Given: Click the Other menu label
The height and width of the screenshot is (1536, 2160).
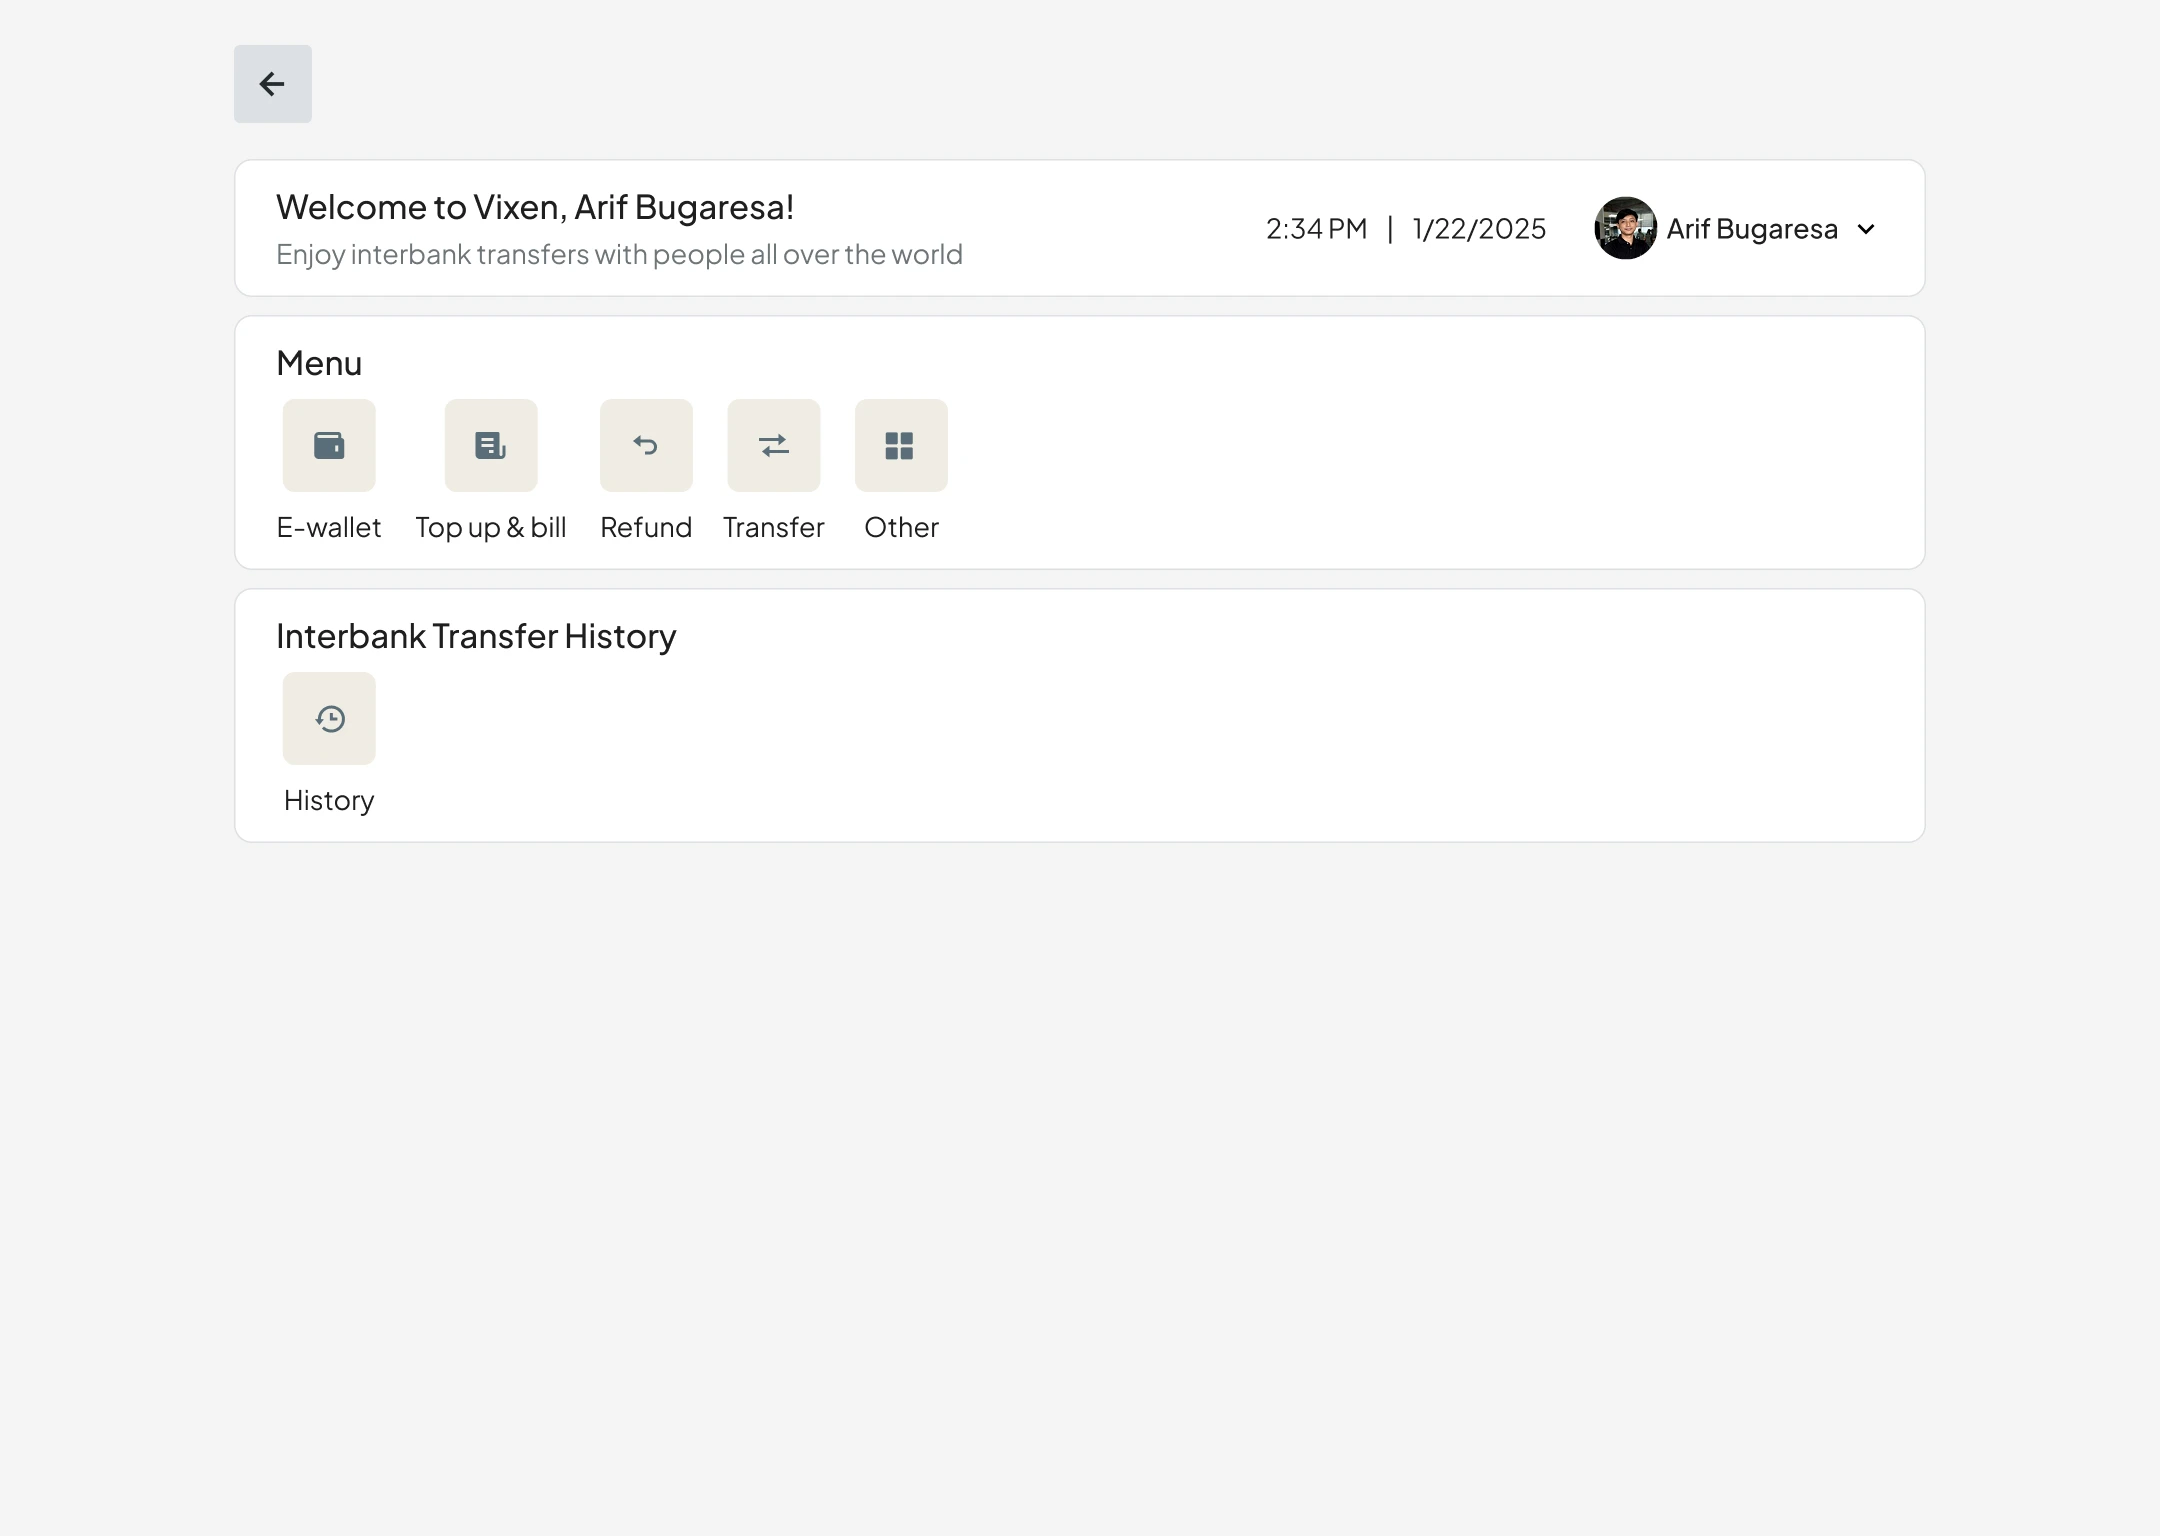Looking at the screenshot, I should [901, 528].
